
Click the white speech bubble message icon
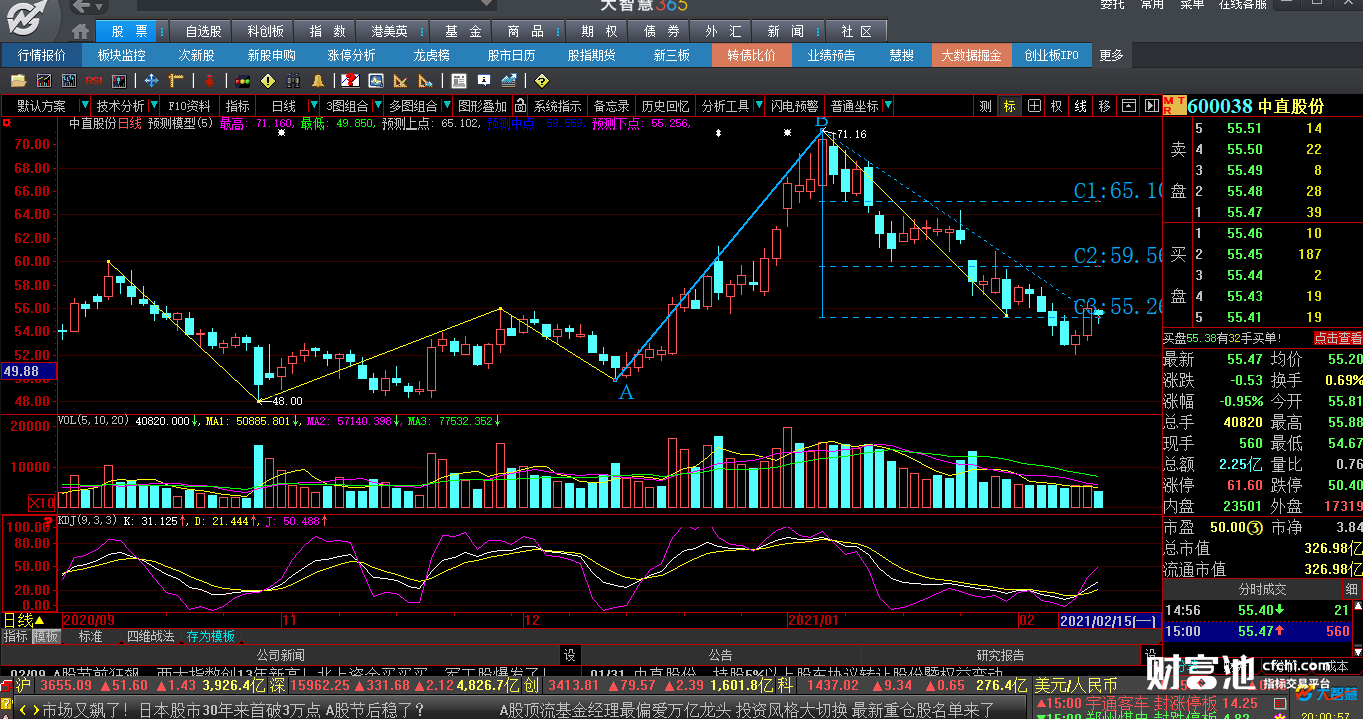click(x=484, y=80)
